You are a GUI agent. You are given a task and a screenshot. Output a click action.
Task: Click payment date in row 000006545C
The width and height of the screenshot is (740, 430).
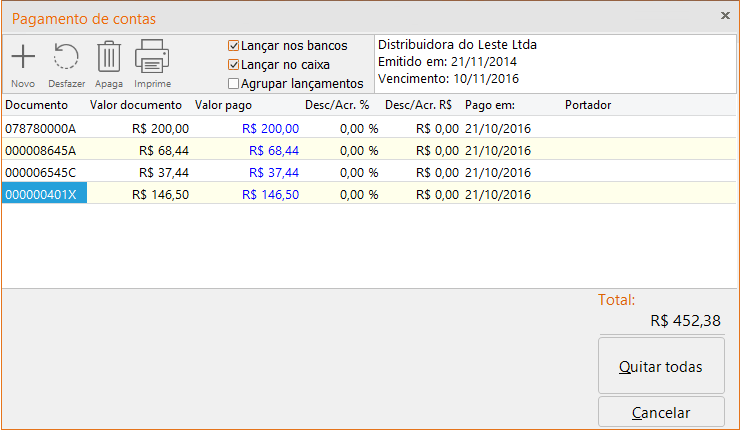pos(498,172)
